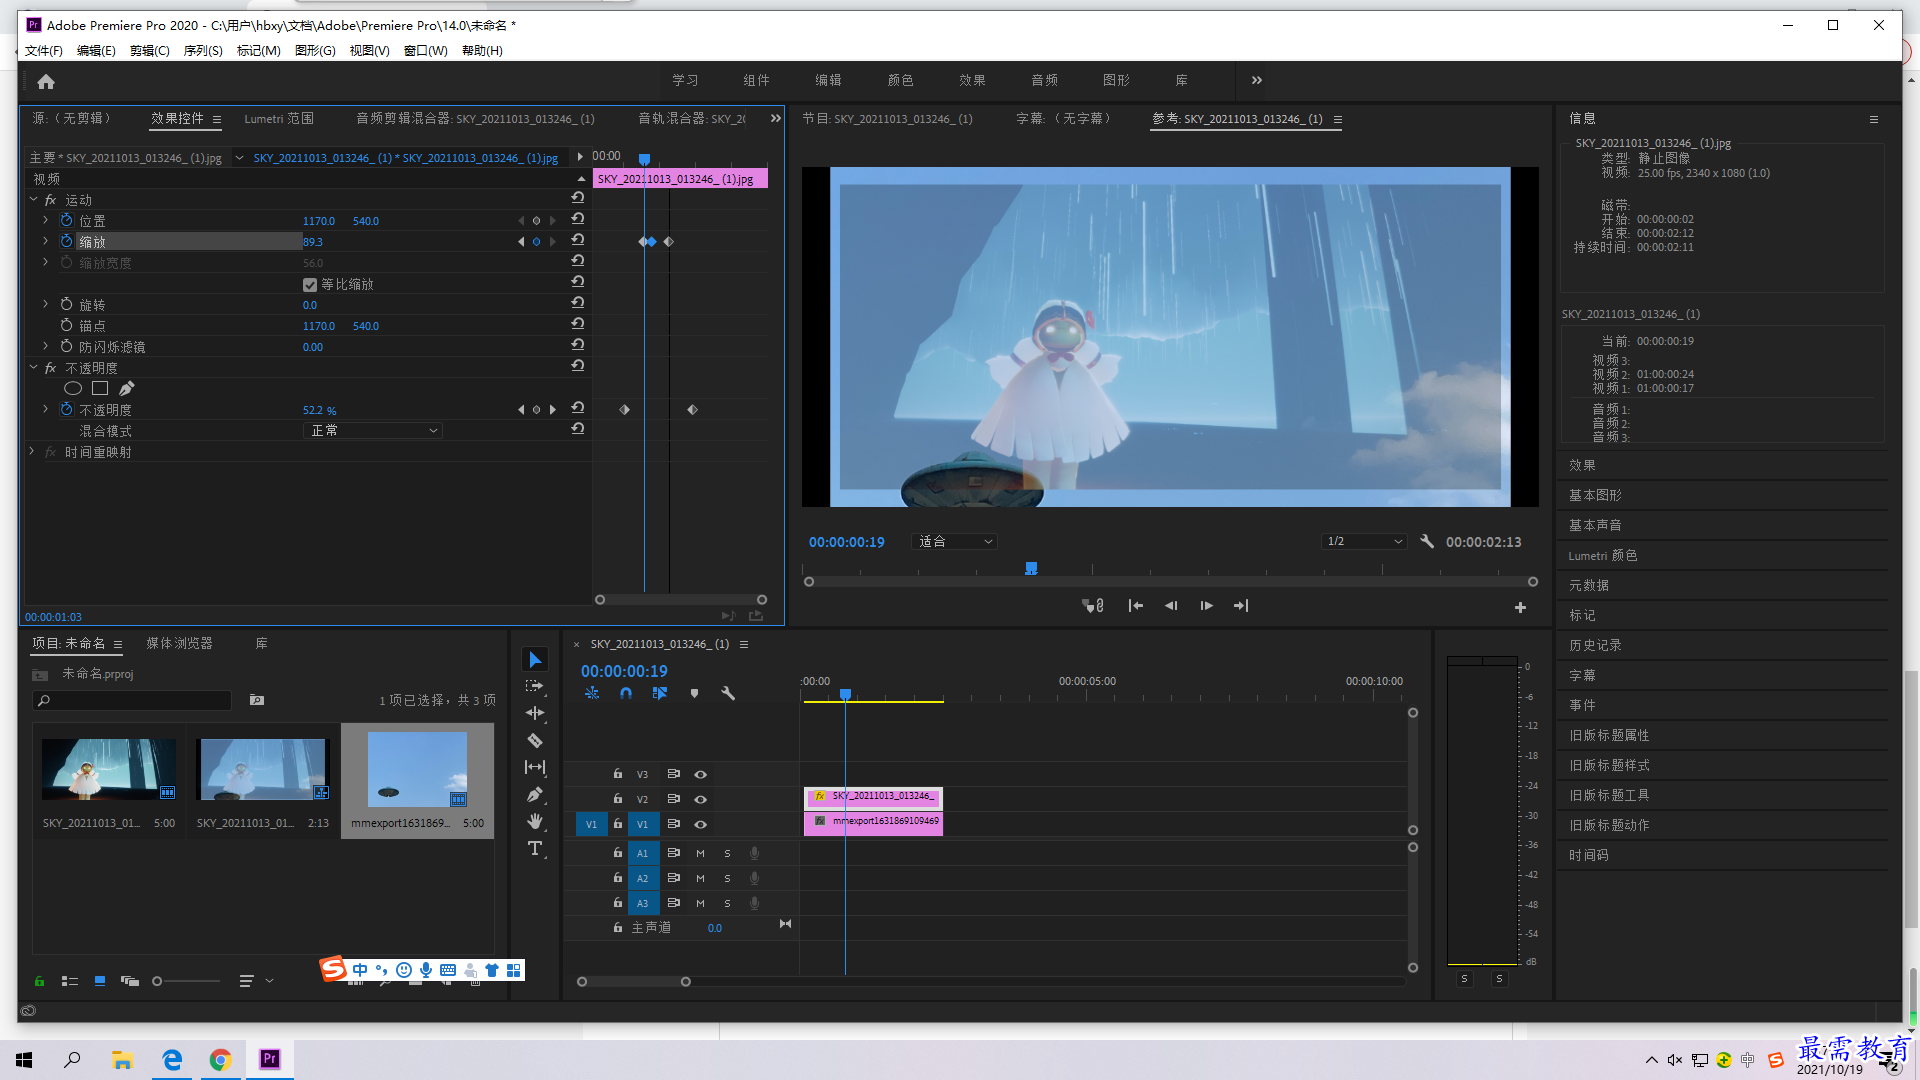Reset the Scale parameter

coord(578,241)
